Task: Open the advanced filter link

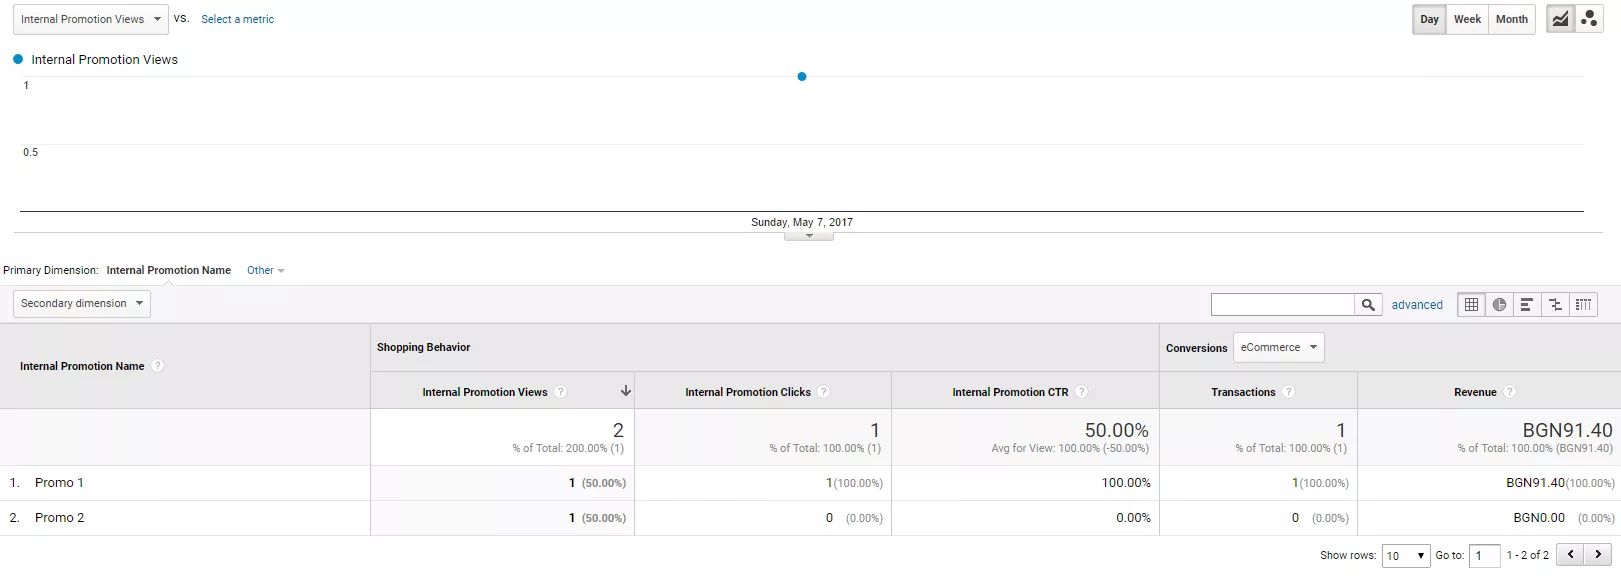Action: (x=1417, y=305)
